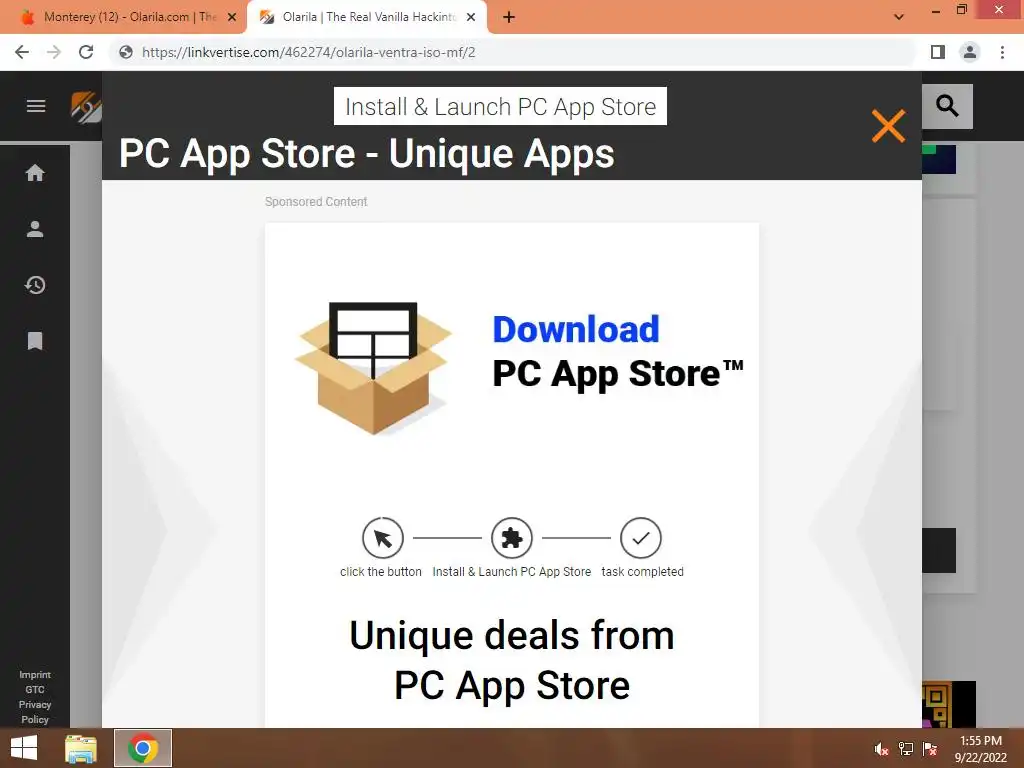The width and height of the screenshot is (1024, 768).
Task: Click the puzzle piece install step icon
Action: [511, 538]
